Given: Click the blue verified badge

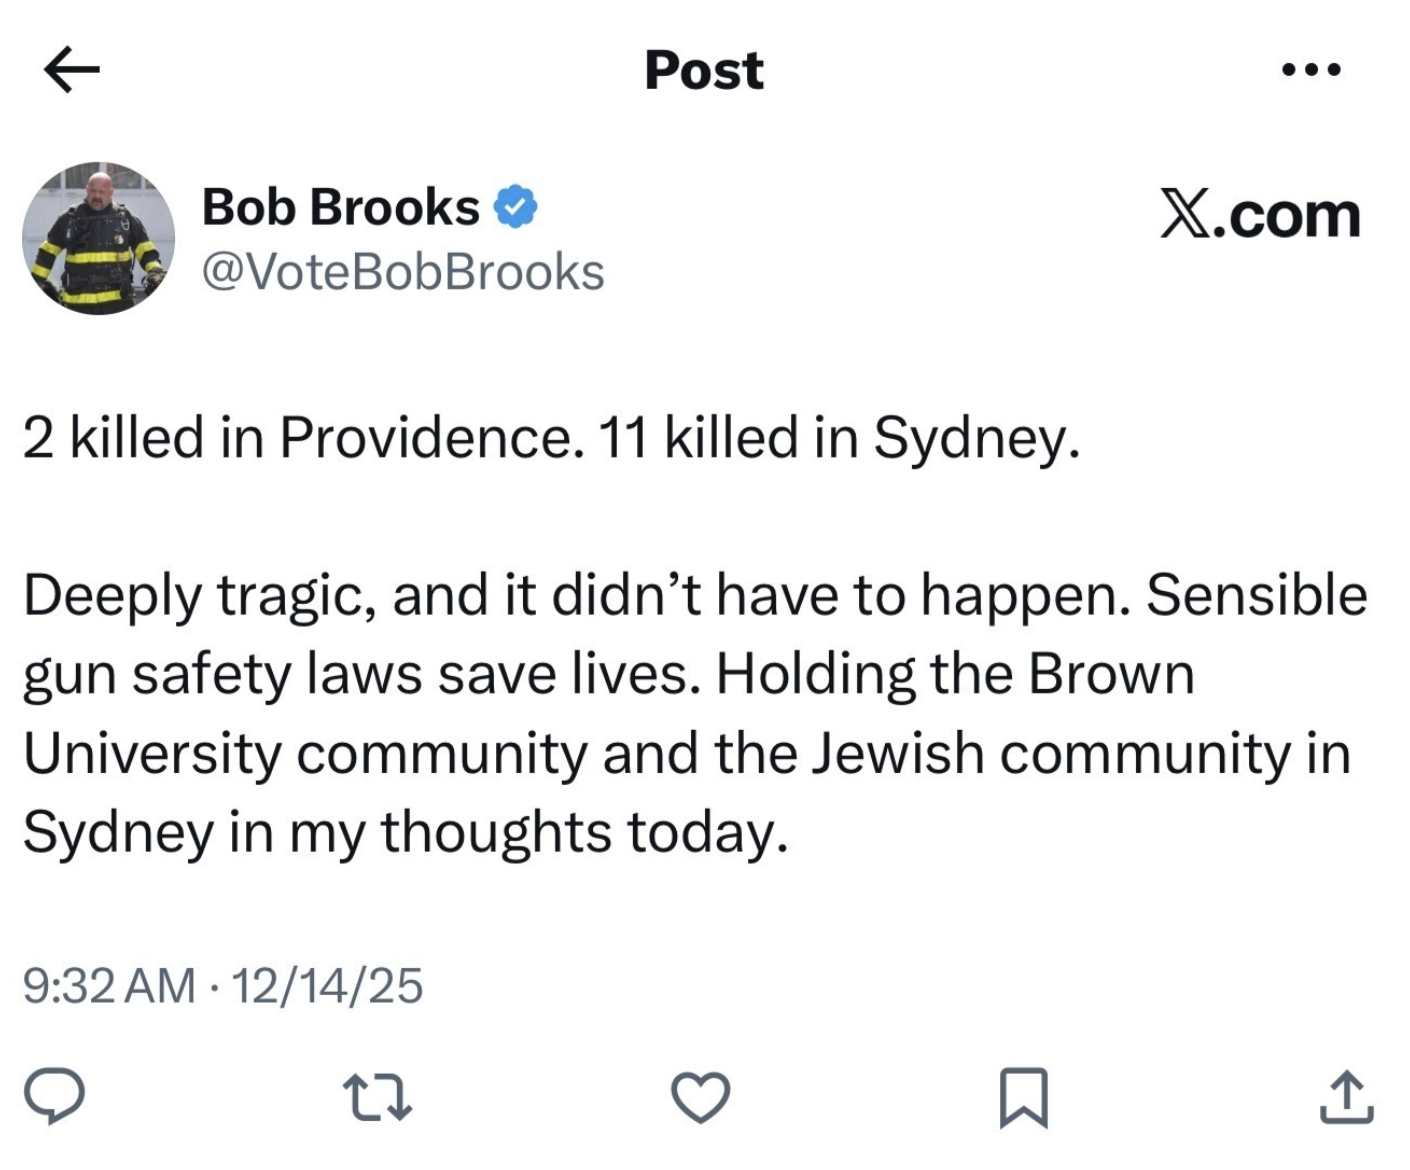Looking at the screenshot, I should pyautogui.click(x=516, y=207).
